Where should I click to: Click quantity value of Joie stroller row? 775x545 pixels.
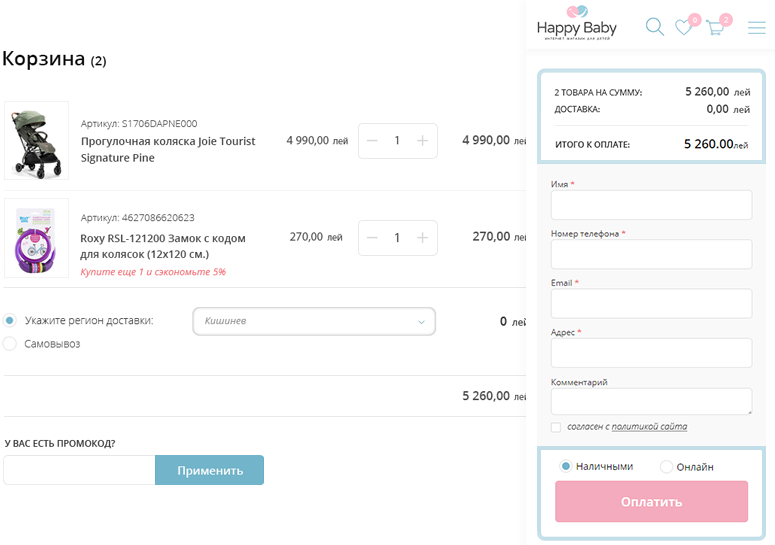(x=397, y=141)
